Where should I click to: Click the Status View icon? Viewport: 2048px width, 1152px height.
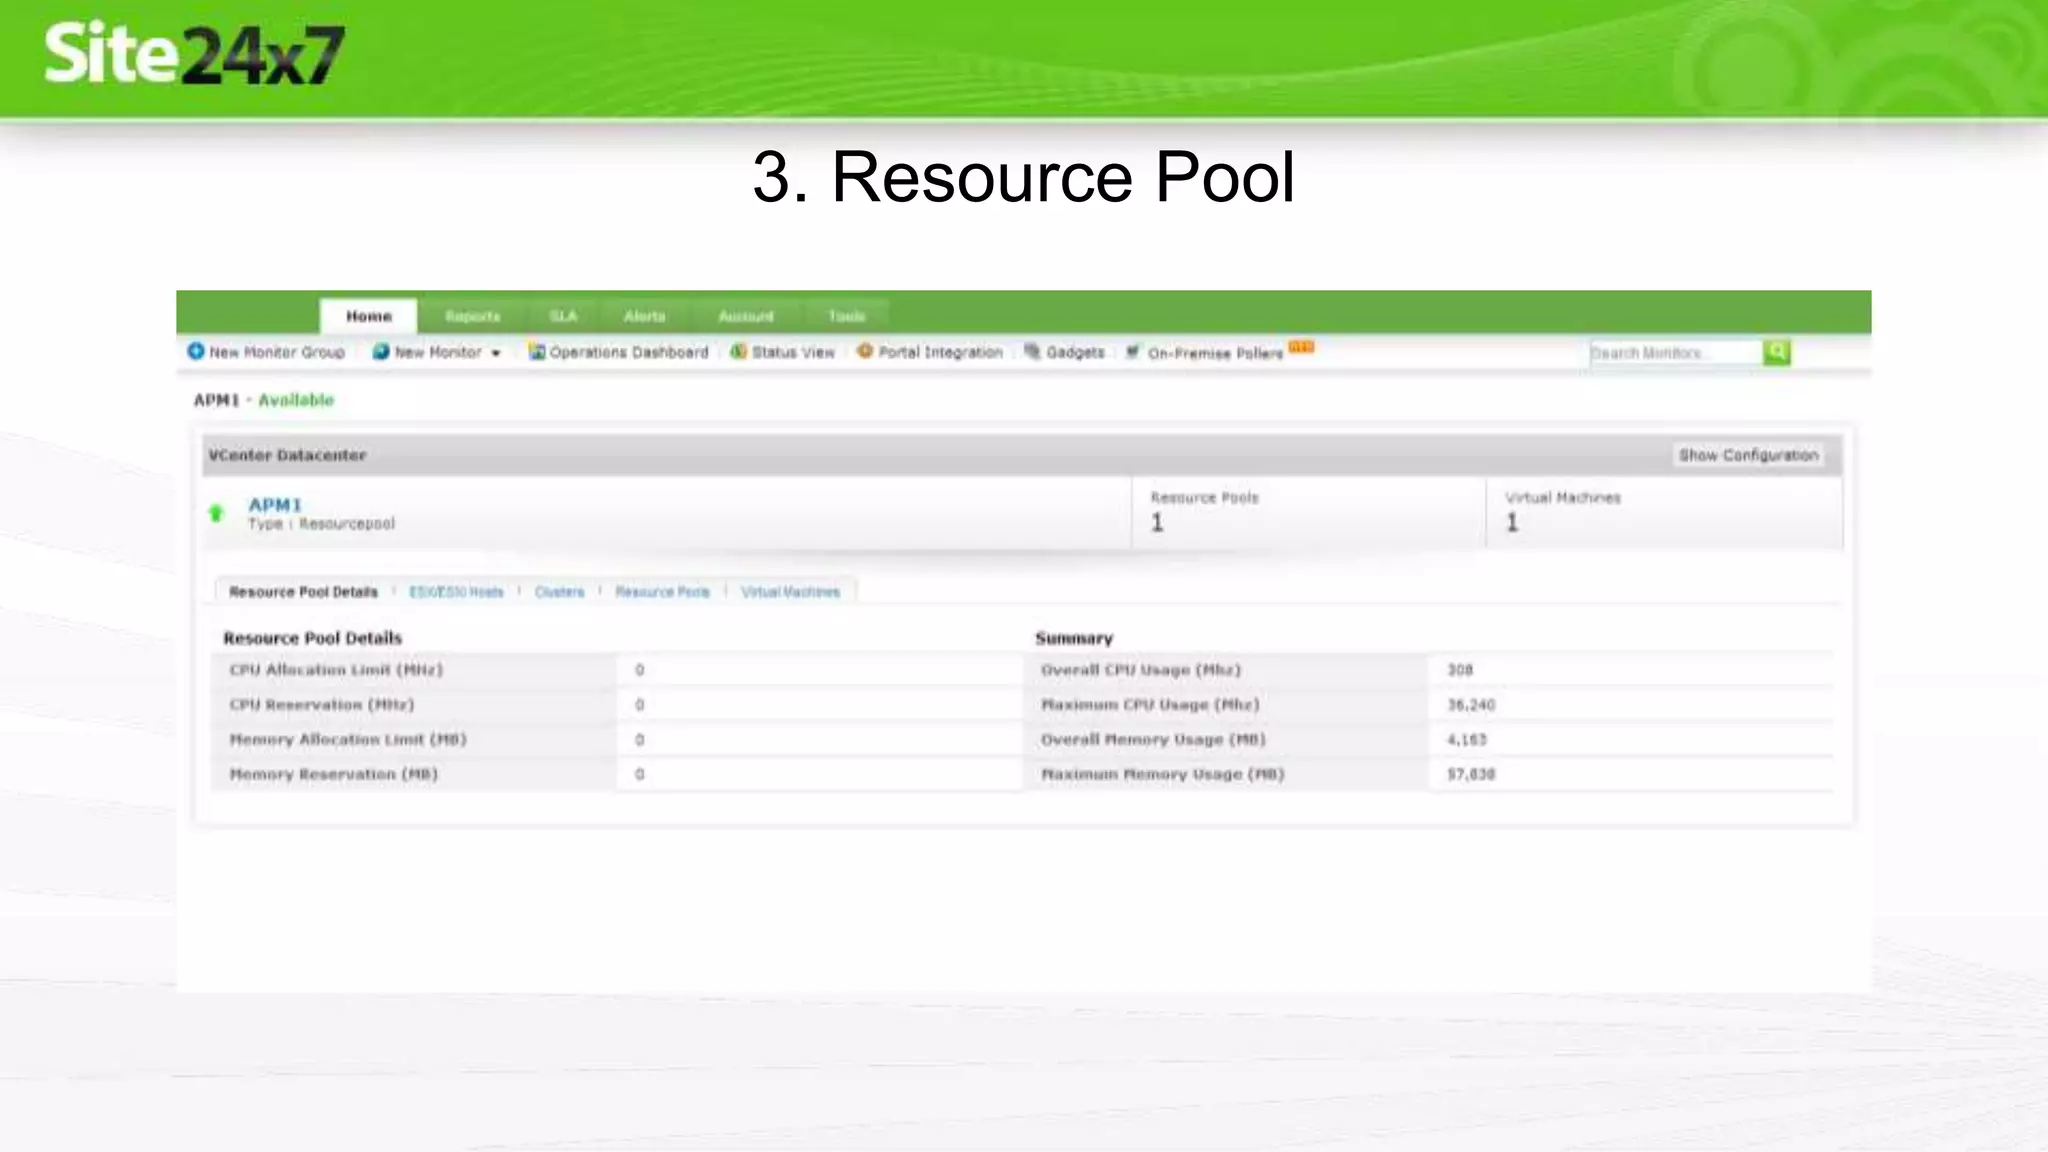point(738,352)
